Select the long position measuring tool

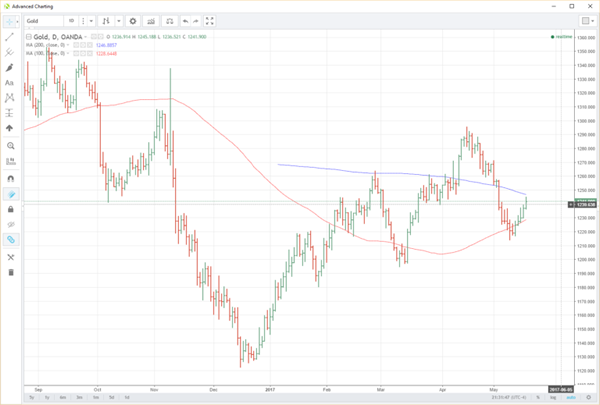pos(10,113)
